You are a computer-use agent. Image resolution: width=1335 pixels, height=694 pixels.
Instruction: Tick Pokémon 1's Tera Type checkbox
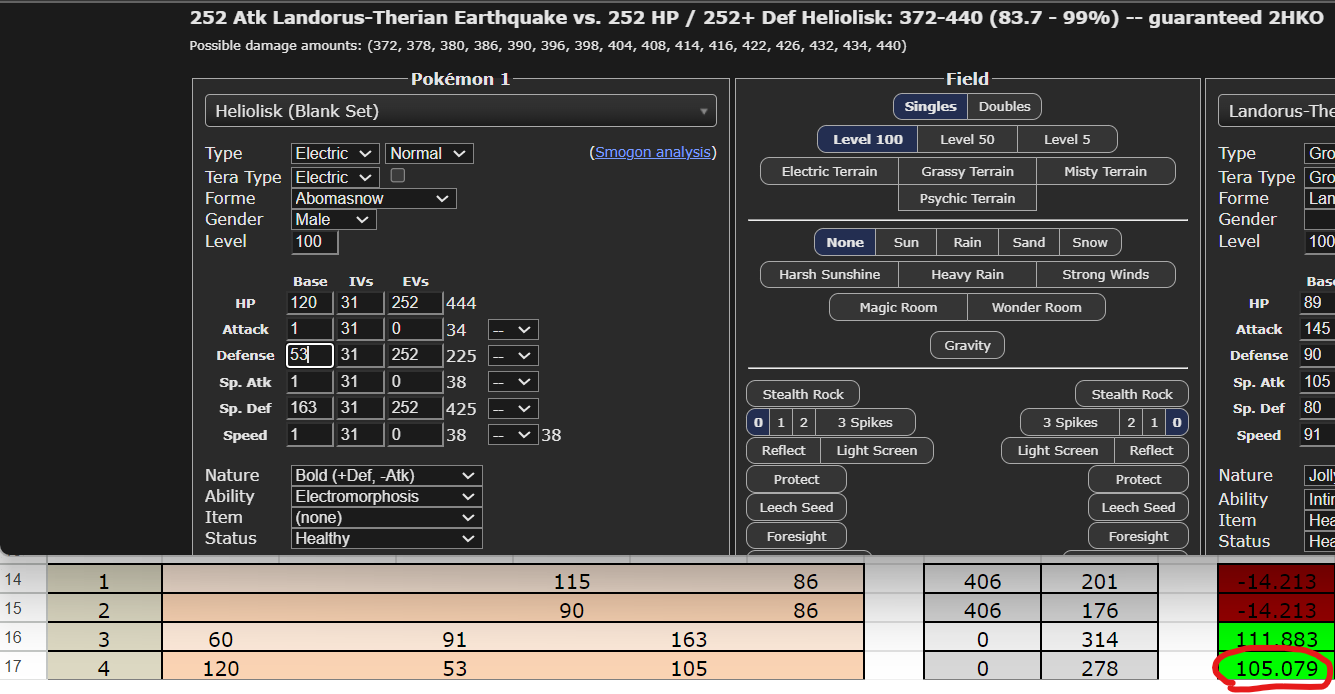(397, 176)
